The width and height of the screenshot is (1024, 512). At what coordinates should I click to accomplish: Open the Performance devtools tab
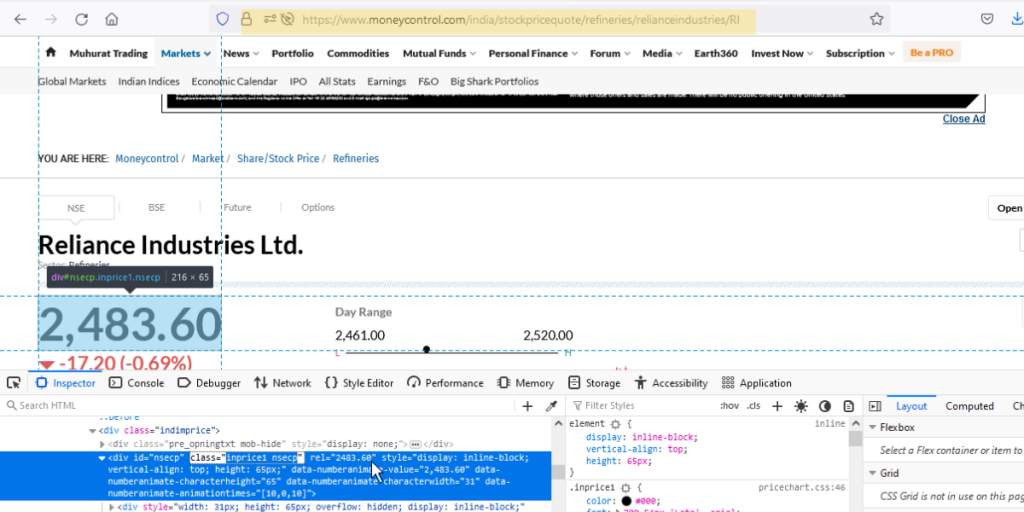[x=445, y=383]
